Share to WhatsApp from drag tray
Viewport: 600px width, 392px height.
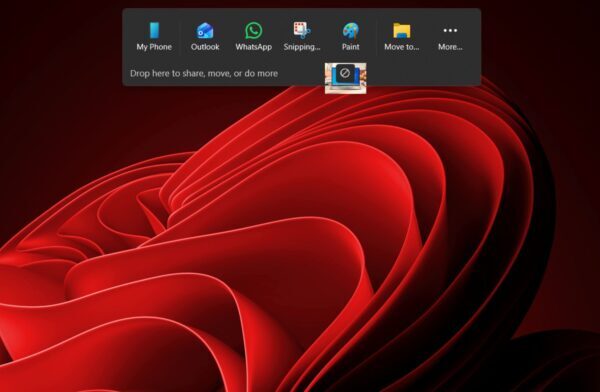[x=253, y=37]
